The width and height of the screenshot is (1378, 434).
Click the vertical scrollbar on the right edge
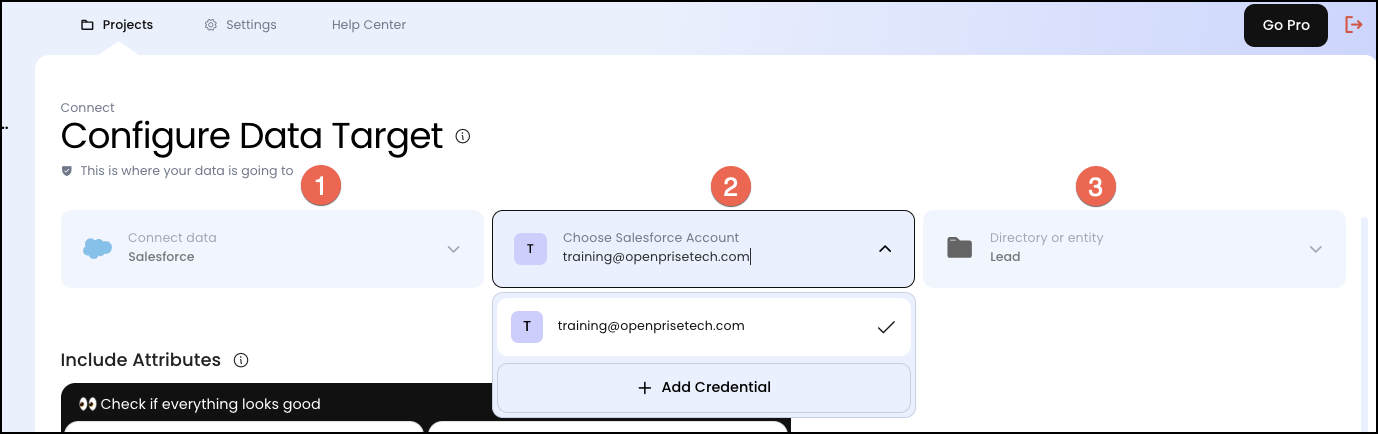click(1364, 320)
